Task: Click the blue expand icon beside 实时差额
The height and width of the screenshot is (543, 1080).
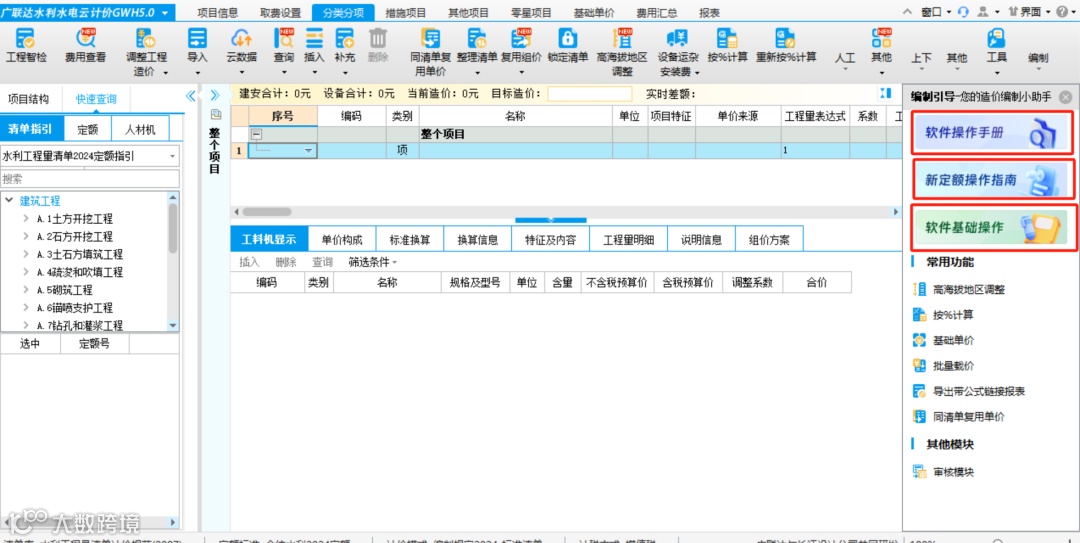Action: coord(885,93)
